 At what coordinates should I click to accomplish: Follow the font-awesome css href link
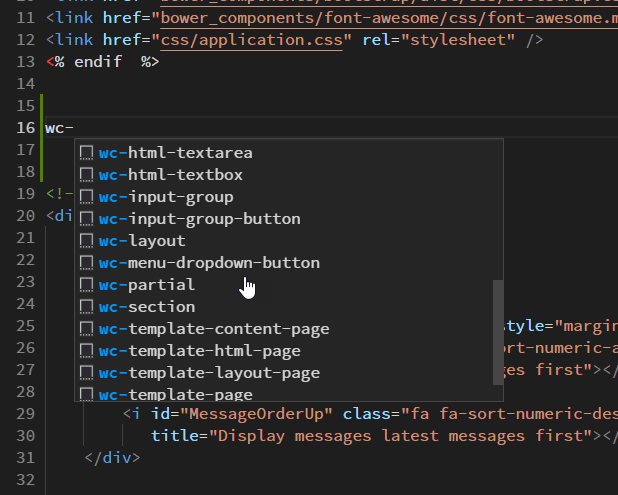(x=389, y=18)
